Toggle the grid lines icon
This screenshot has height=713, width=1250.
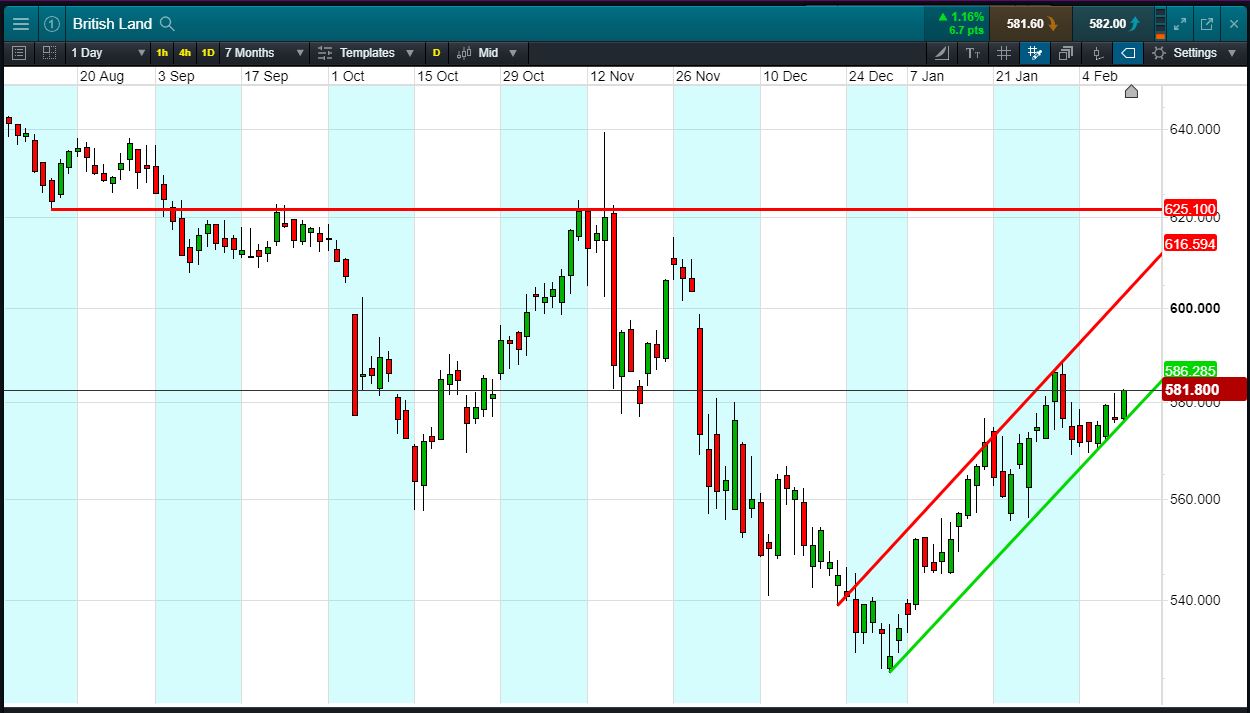[1004, 53]
